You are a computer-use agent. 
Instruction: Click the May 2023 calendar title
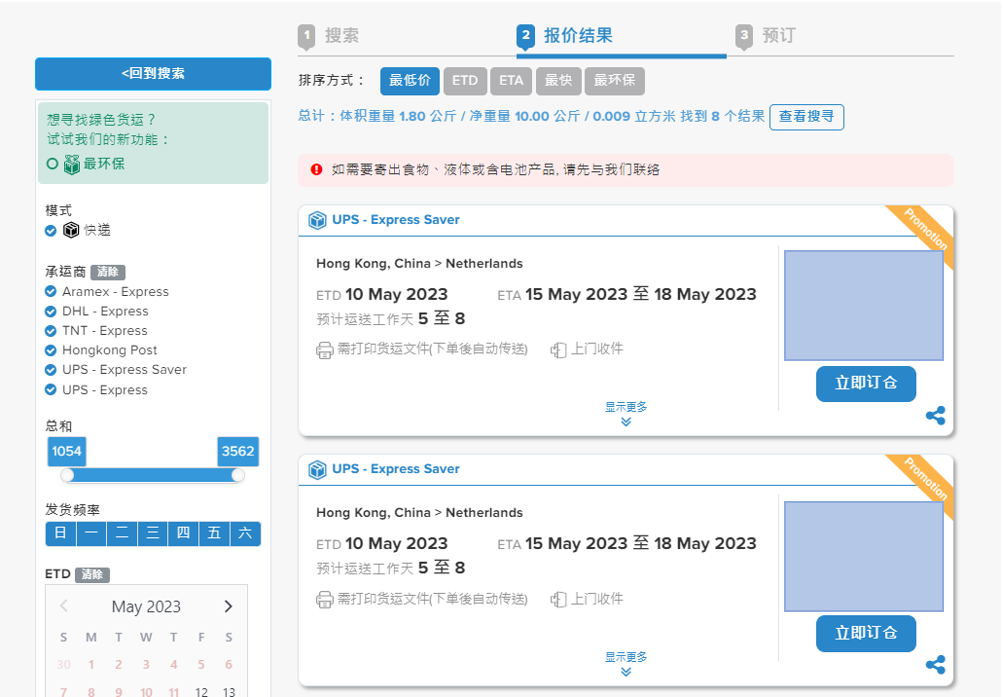146,607
